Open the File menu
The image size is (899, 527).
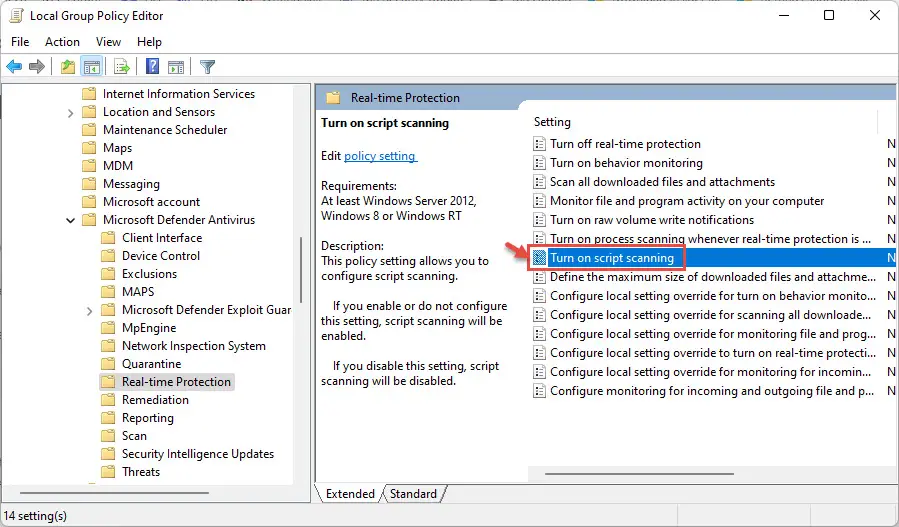[x=20, y=42]
